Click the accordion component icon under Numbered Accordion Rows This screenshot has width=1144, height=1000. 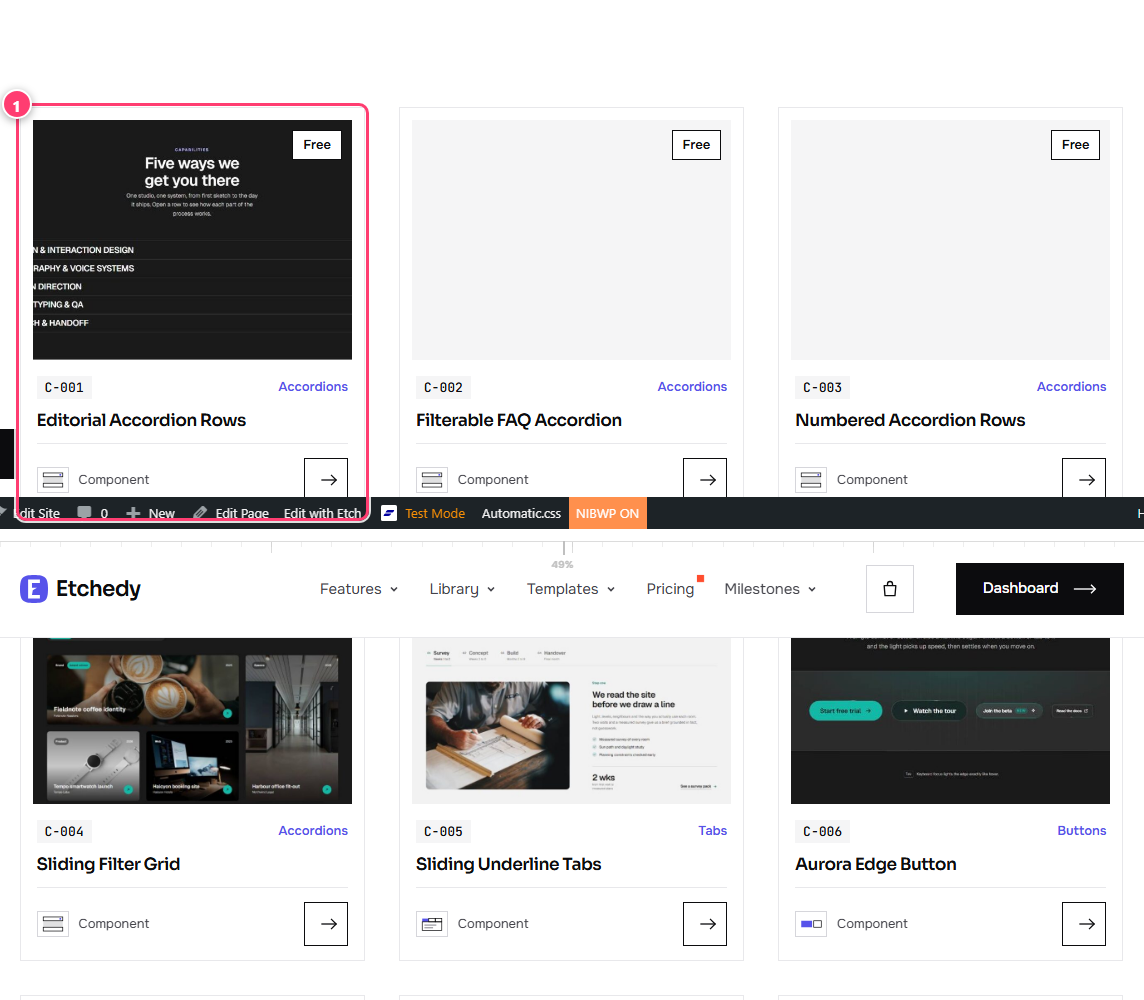(811, 480)
